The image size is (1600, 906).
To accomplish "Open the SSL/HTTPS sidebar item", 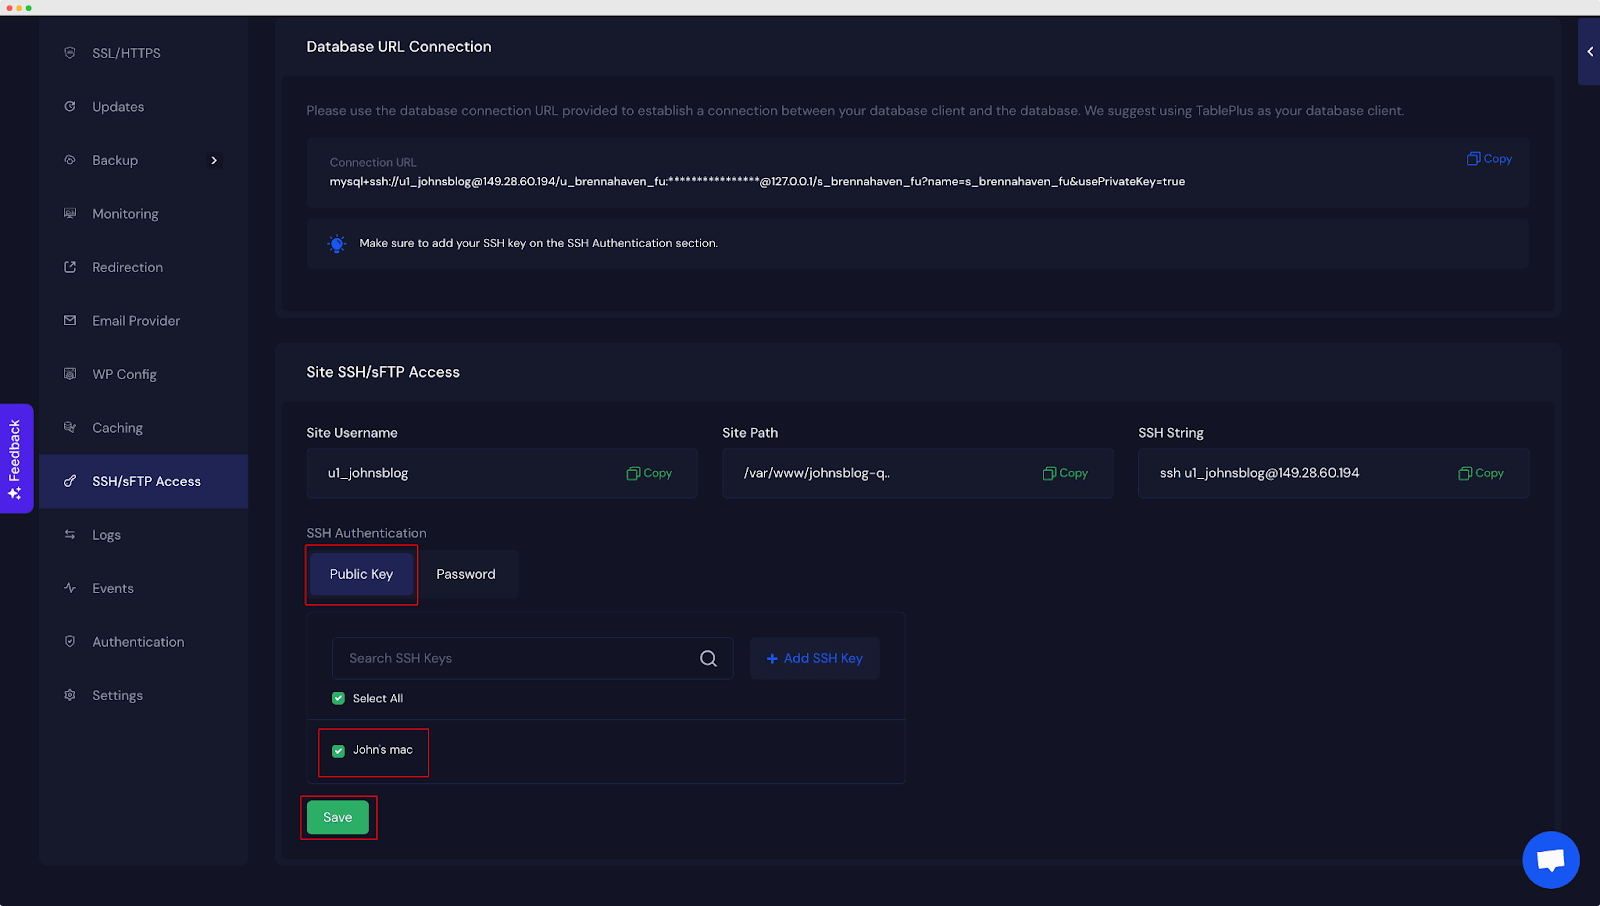I will 126,53.
